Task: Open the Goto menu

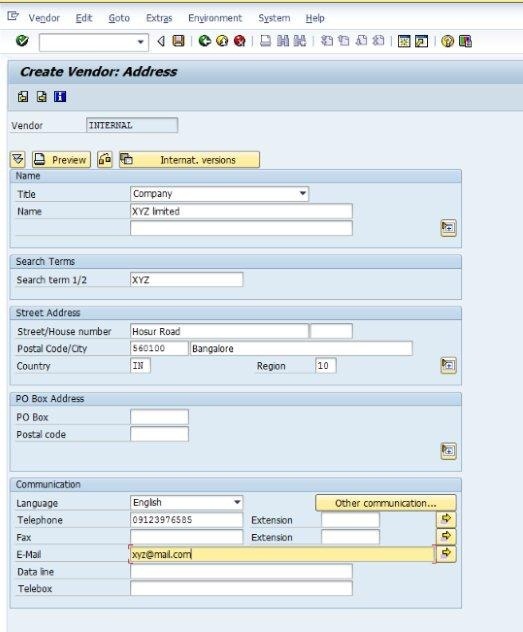Action: [x=119, y=18]
